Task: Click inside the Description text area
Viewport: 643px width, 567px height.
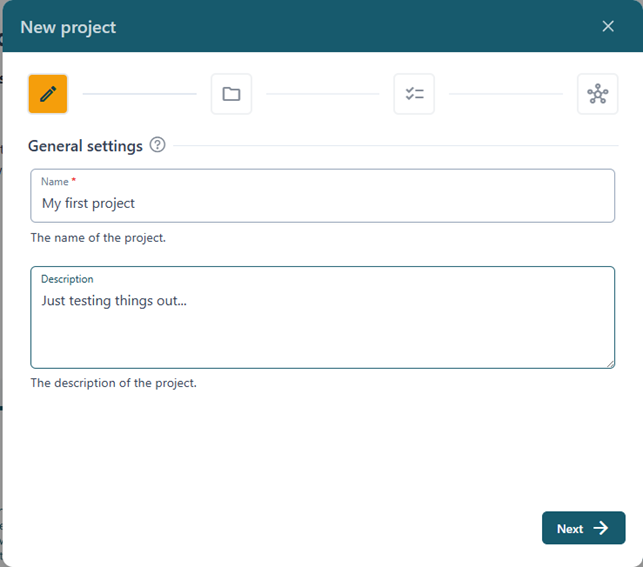Action: pos(322,330)
